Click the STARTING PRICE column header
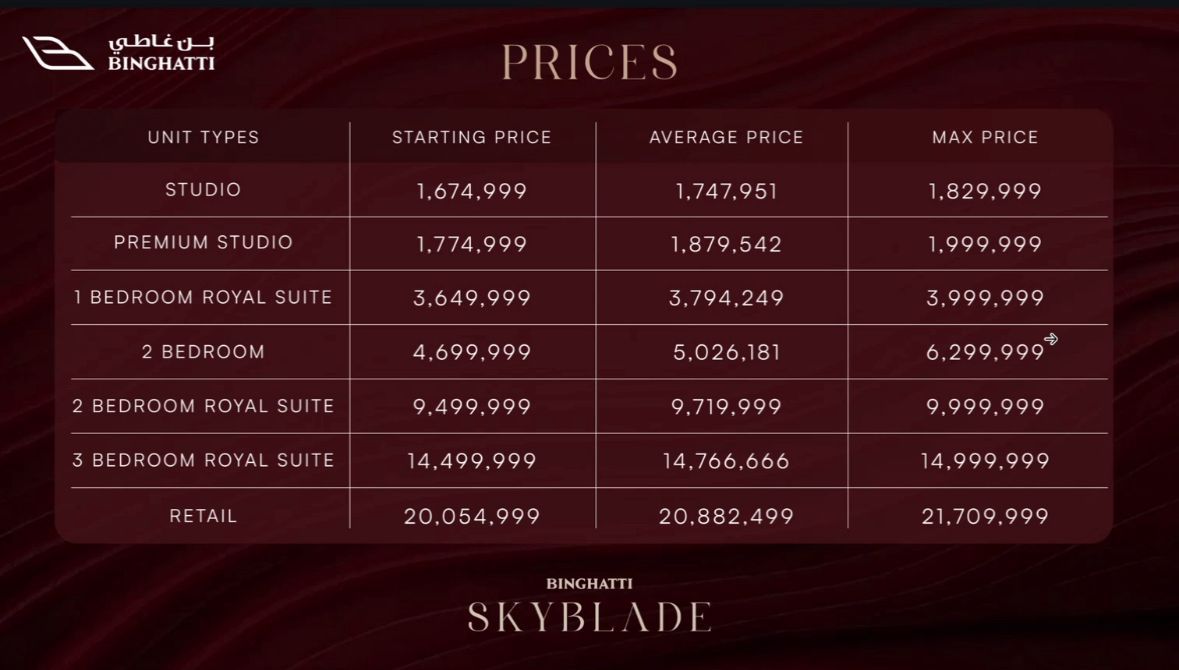The width and height of the screenshot is (1179, 670). 472,138
